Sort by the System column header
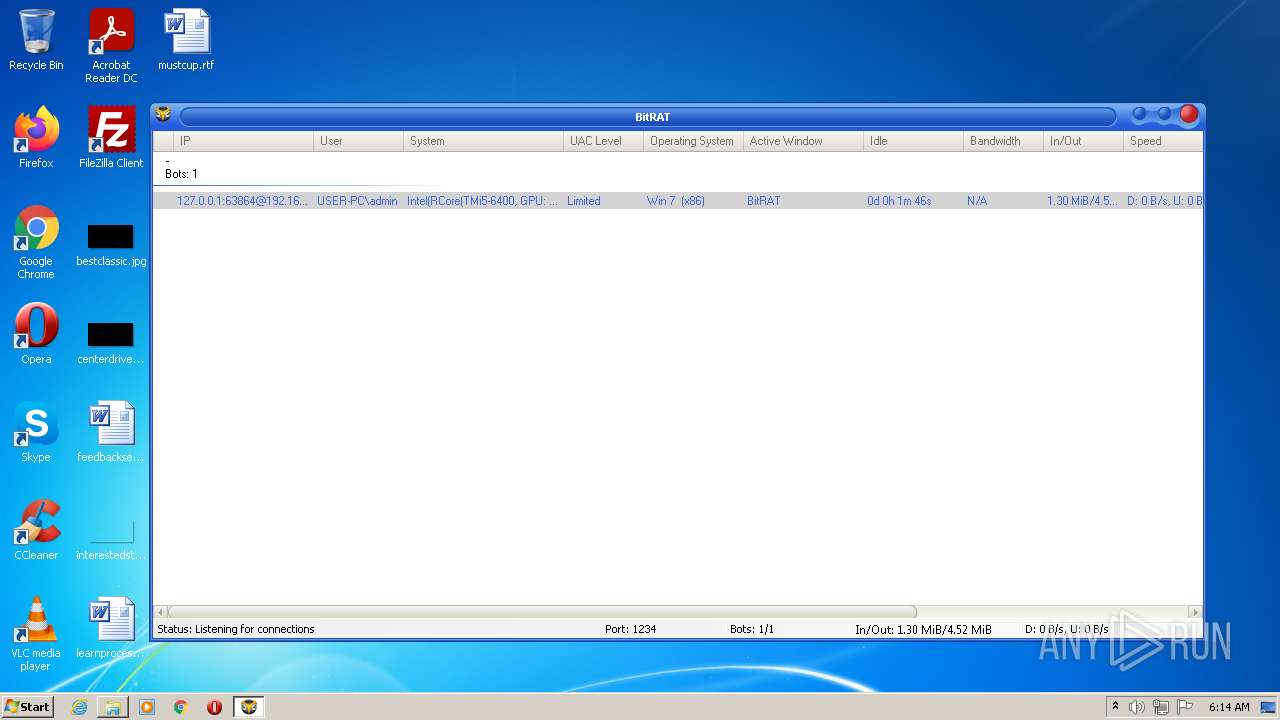 (x=483, y=141)
